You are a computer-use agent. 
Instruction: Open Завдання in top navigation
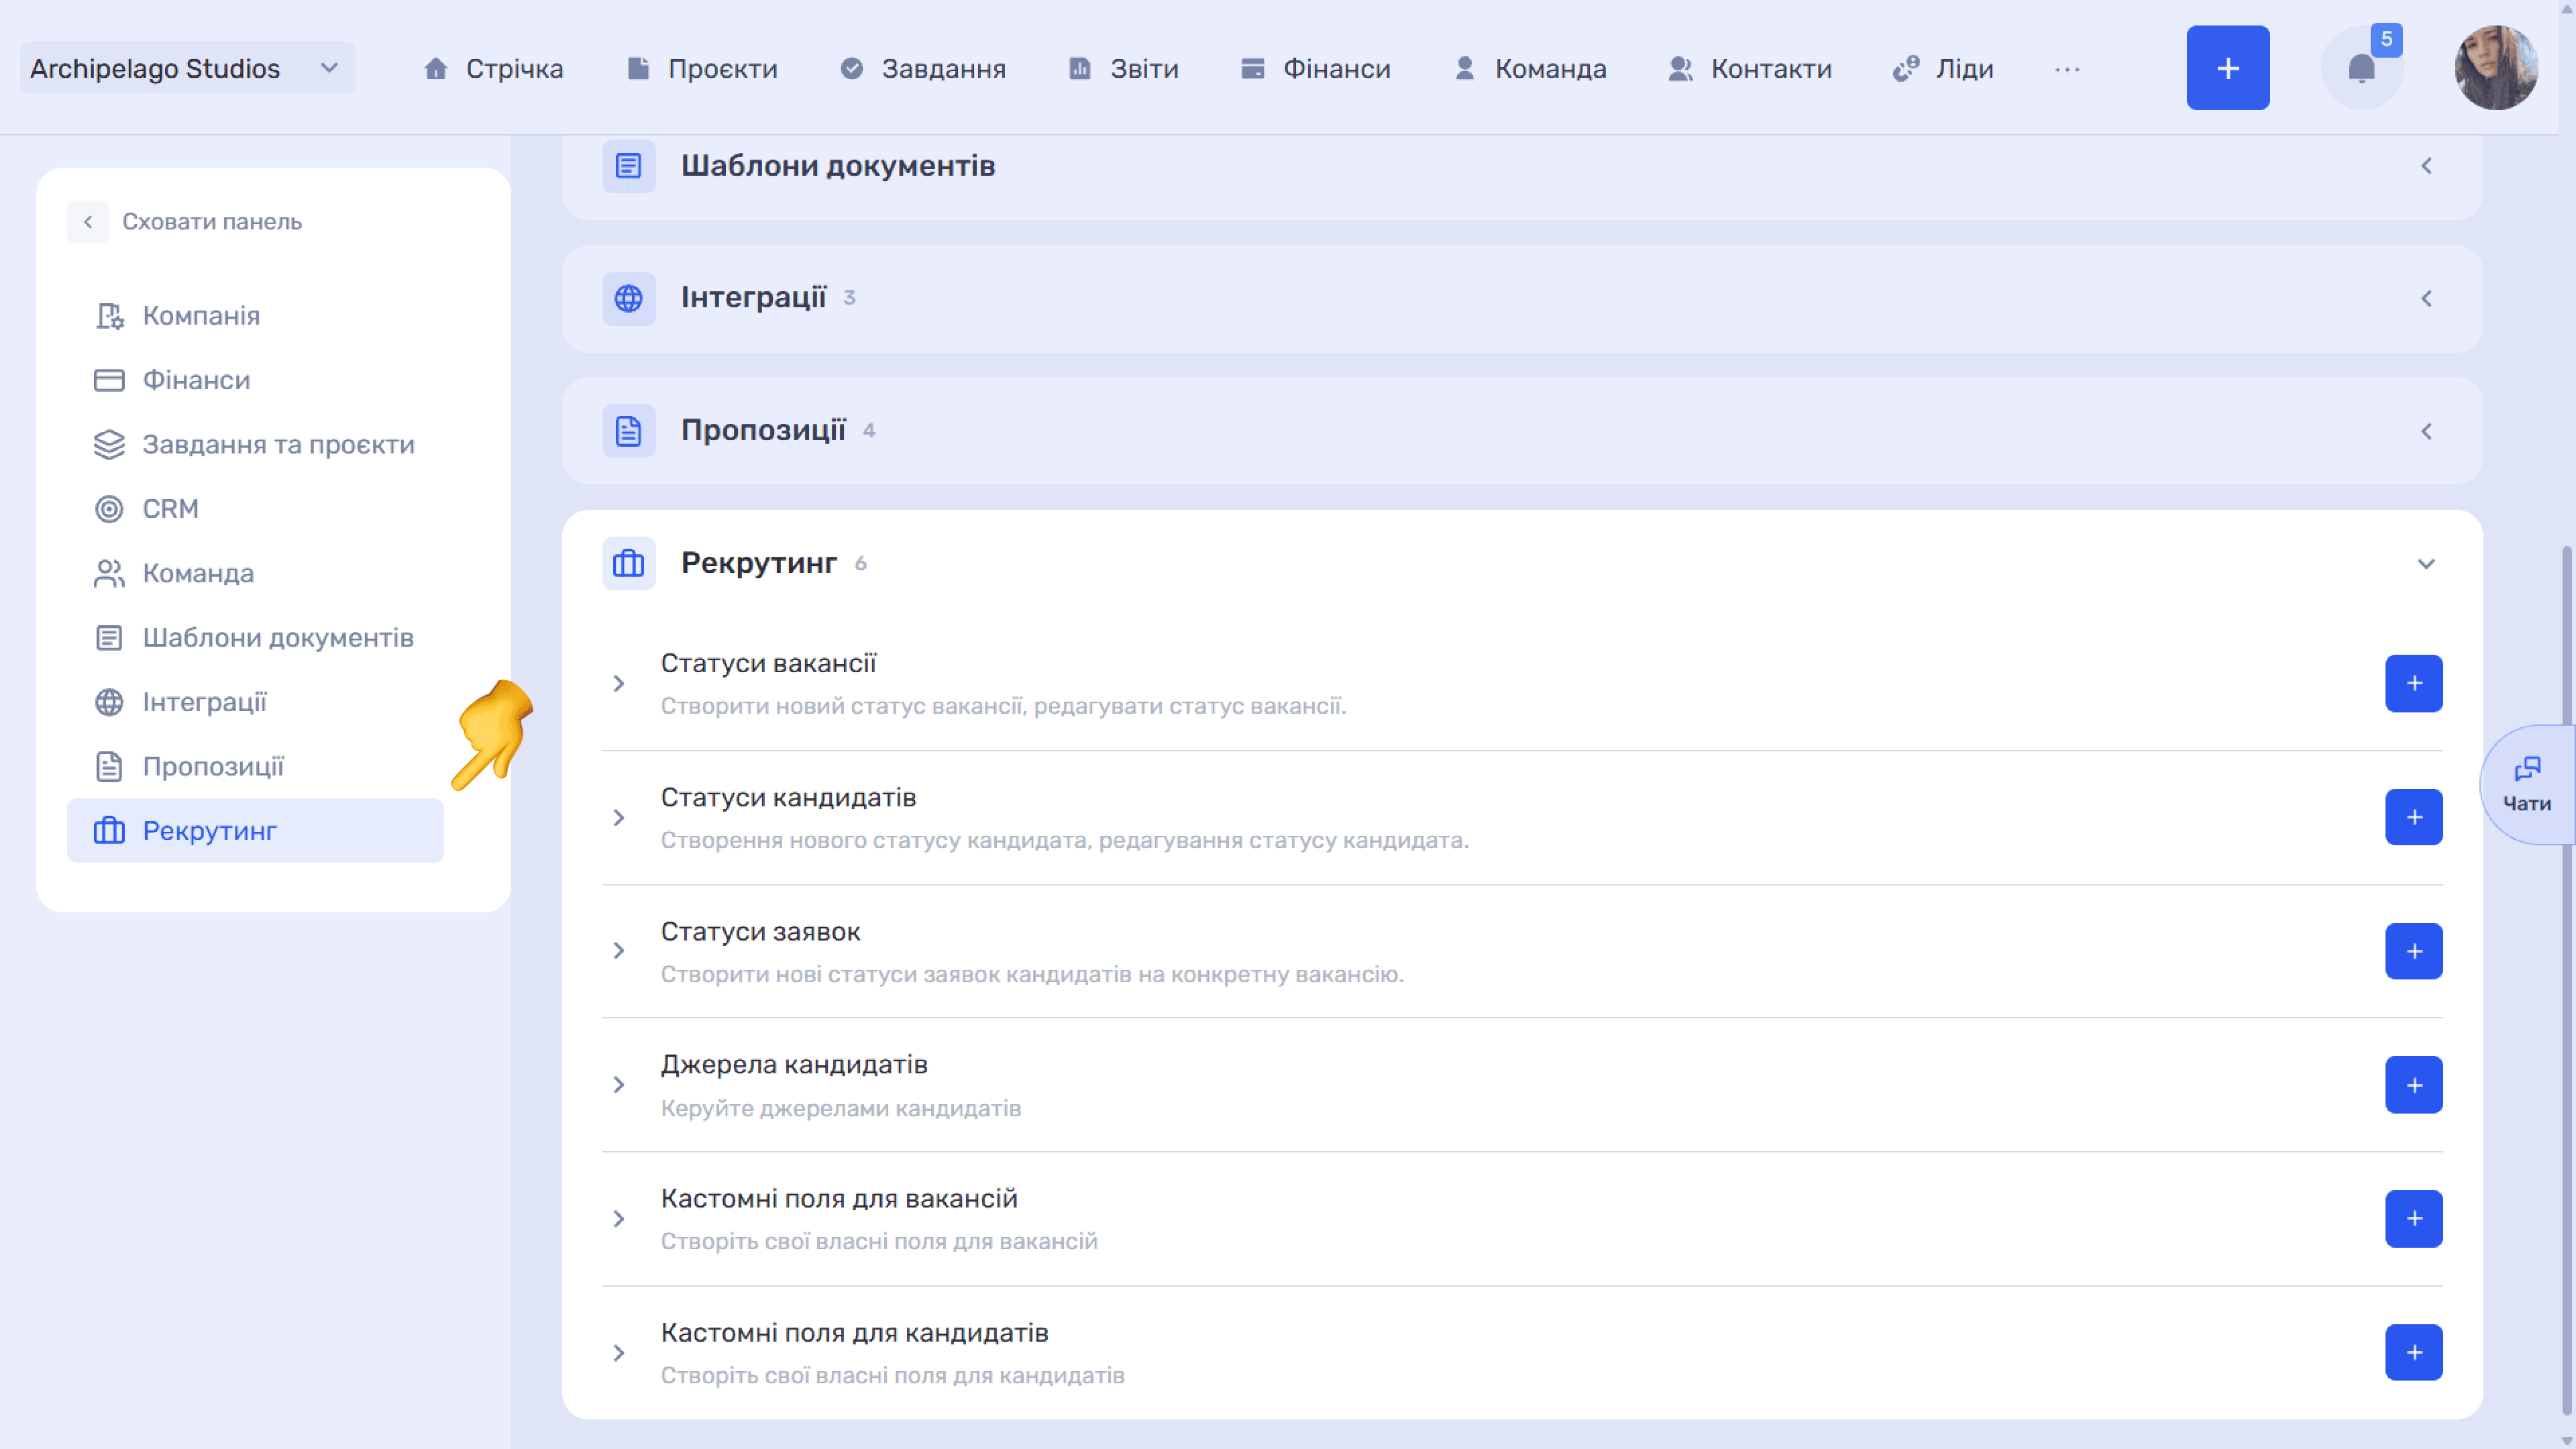click(922, 68)
